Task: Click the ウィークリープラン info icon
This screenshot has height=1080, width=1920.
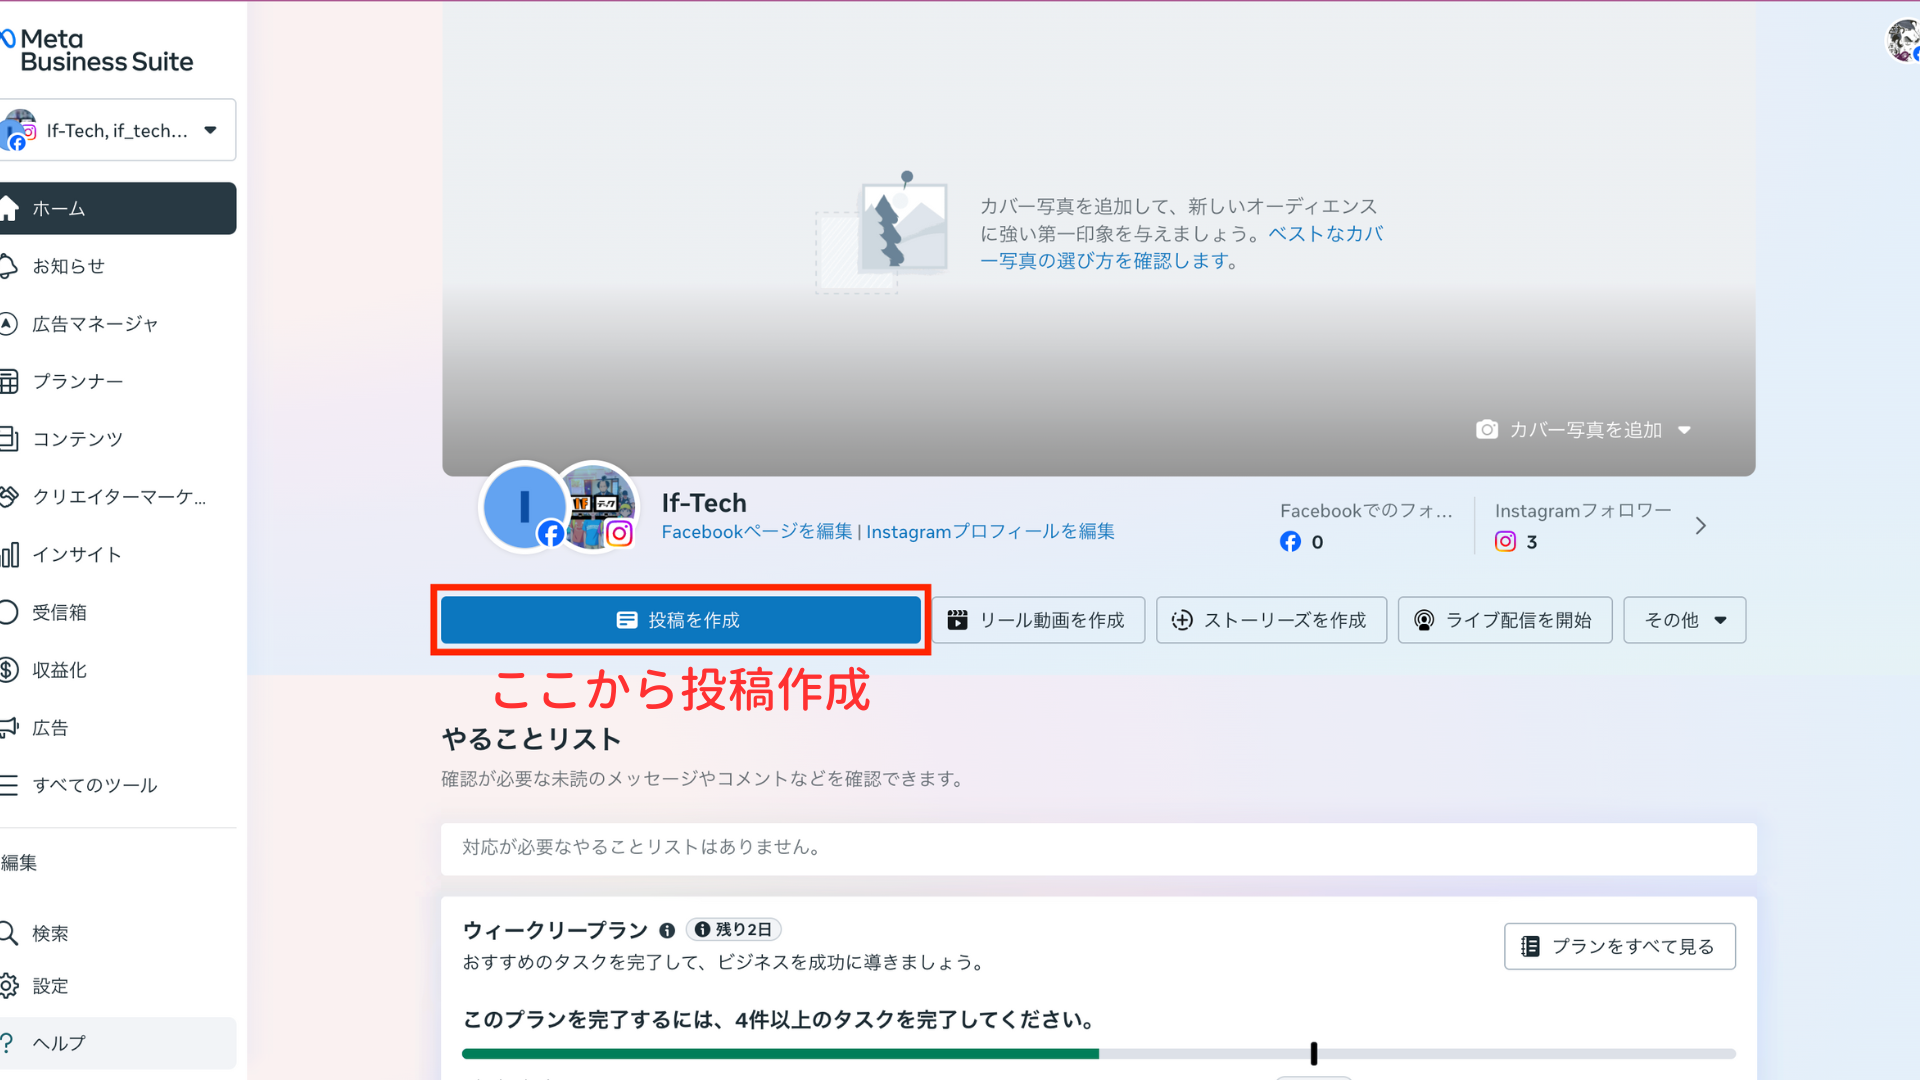Action: pos(668,930)
